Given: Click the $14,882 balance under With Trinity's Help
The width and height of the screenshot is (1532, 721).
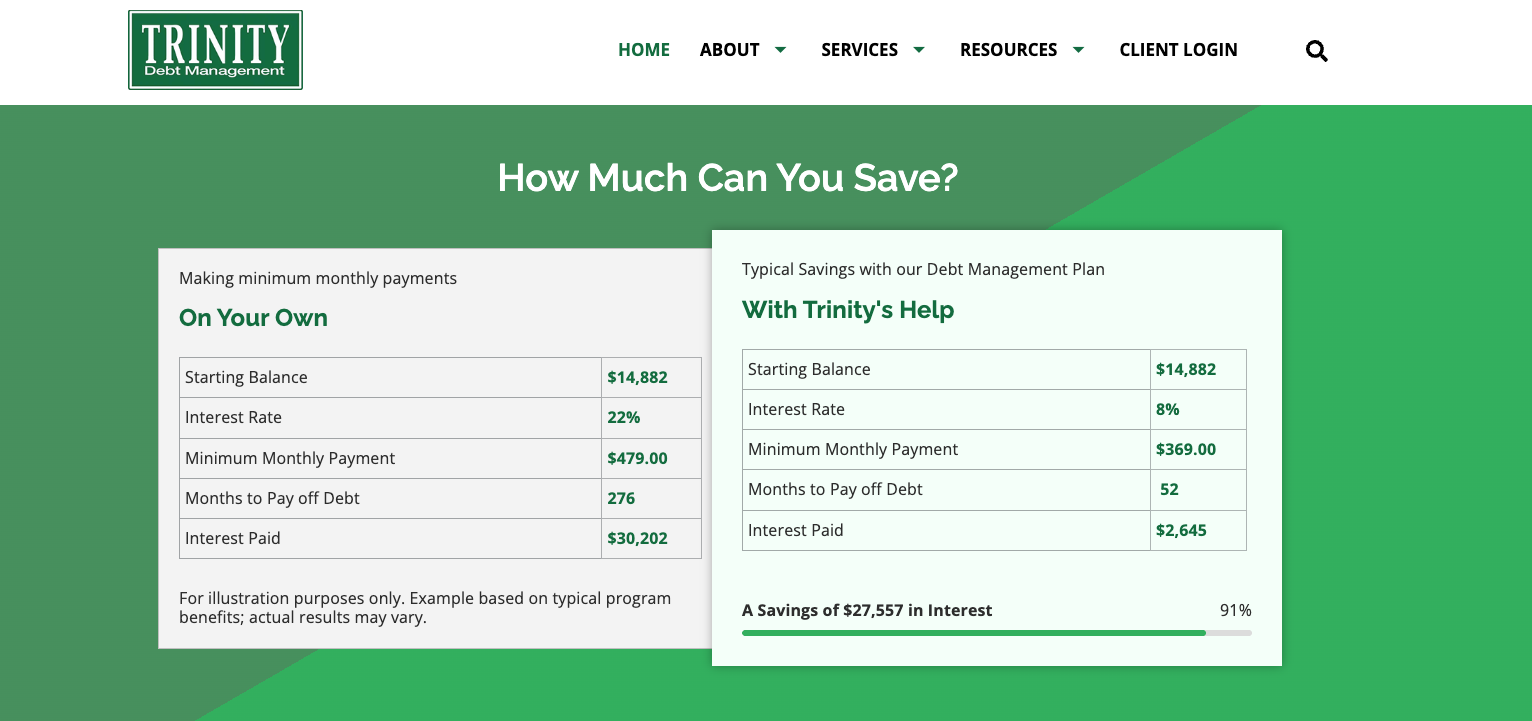Looking at the screenshot, I should 1186,369.
